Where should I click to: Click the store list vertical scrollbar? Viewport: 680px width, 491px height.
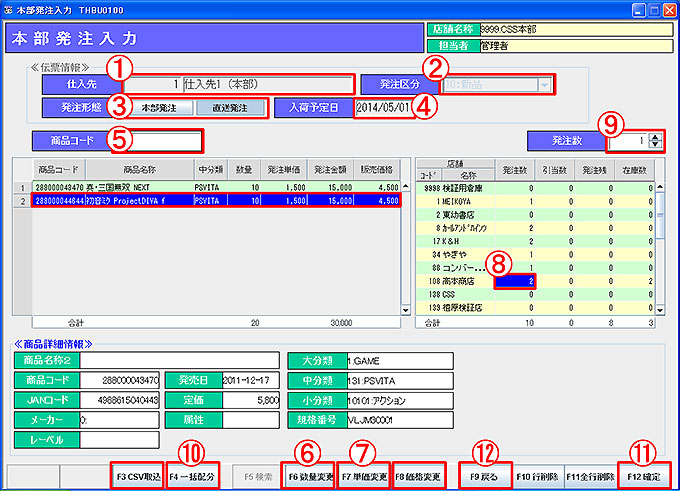pyautogui.click(x=660, y=250)
